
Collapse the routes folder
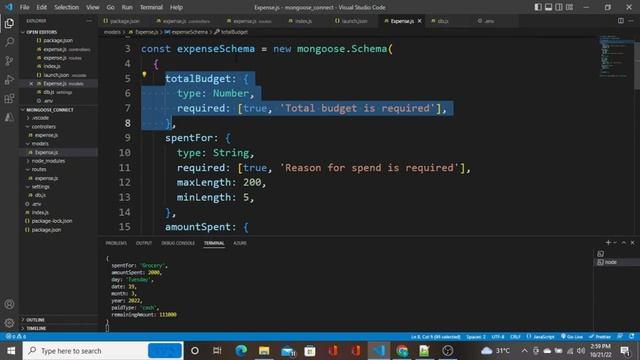click(x=39, y=169)
